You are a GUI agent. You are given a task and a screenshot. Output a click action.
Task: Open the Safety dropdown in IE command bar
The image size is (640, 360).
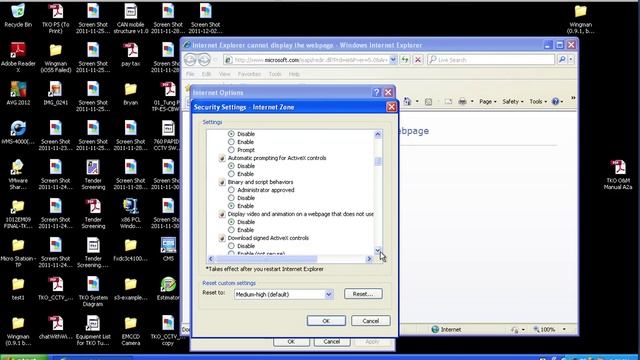pos(513,102)
